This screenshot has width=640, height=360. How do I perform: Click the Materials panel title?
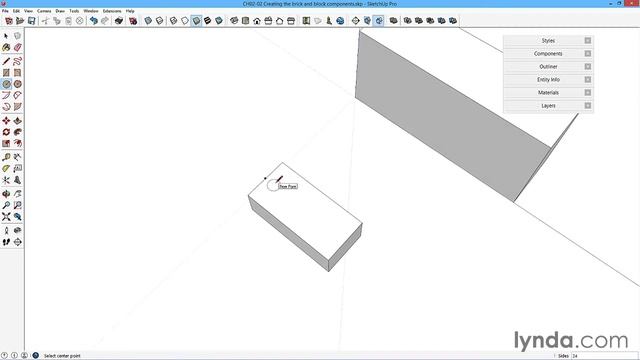[548, 93]
